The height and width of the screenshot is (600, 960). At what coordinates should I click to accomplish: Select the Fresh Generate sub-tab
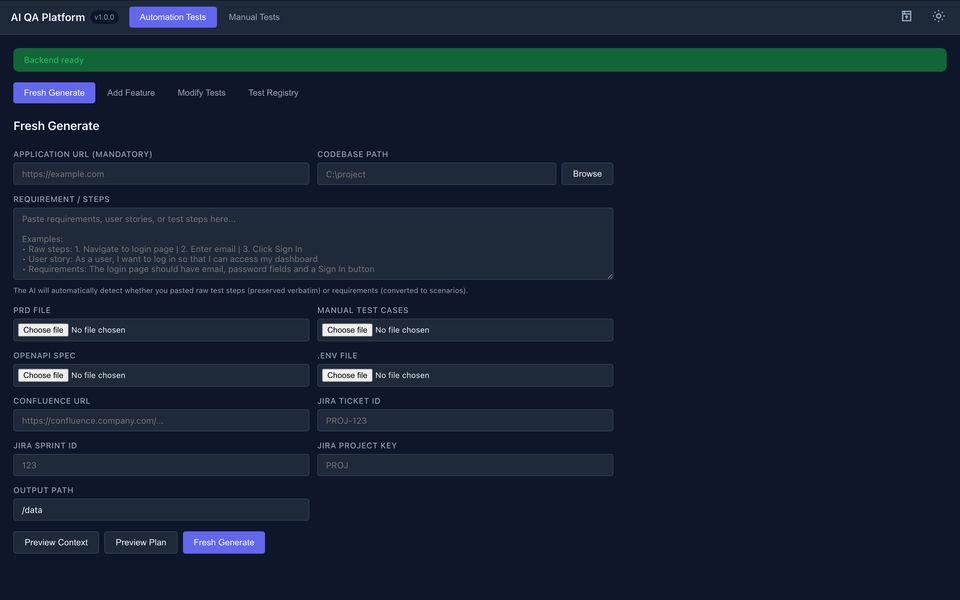(x=54, y=92)
